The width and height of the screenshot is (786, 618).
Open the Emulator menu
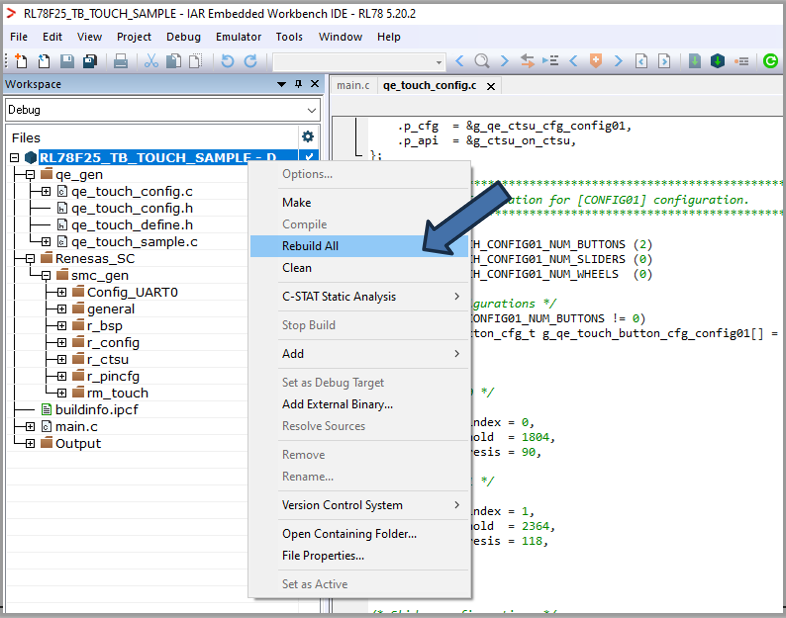(238, 37)
